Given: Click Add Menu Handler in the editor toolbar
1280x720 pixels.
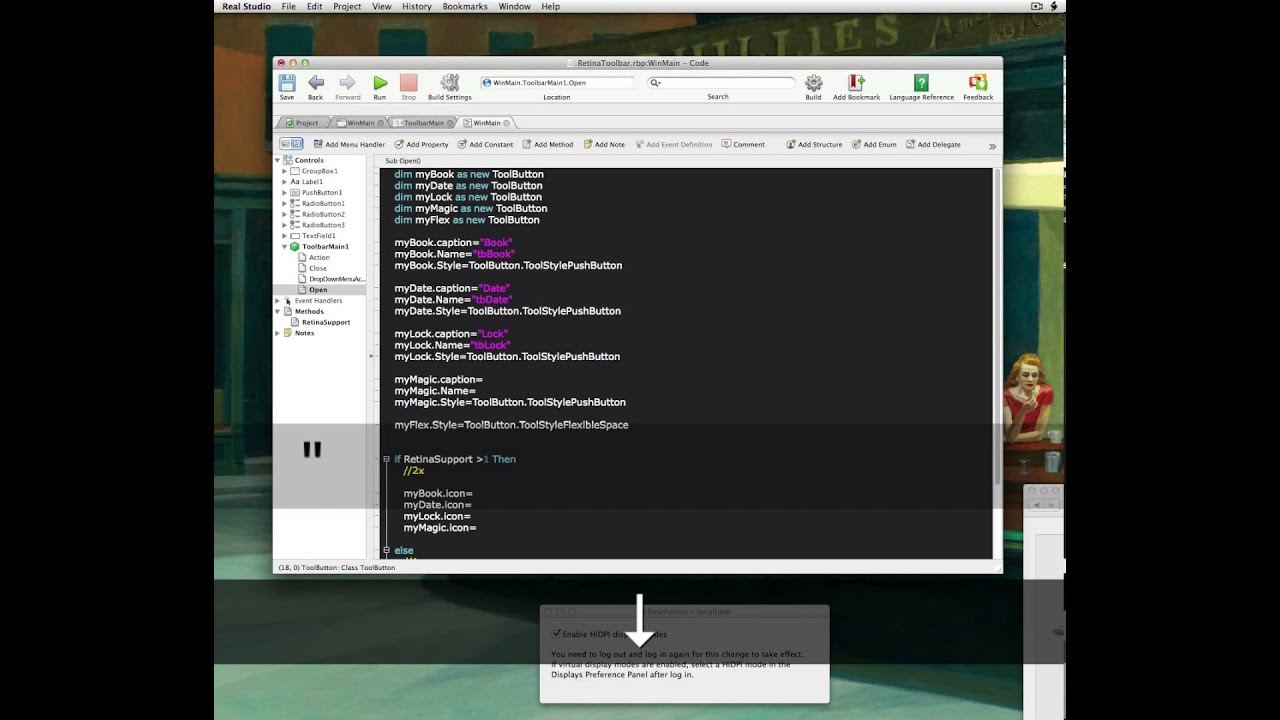Looking at the screenshot, I should 349,144.
